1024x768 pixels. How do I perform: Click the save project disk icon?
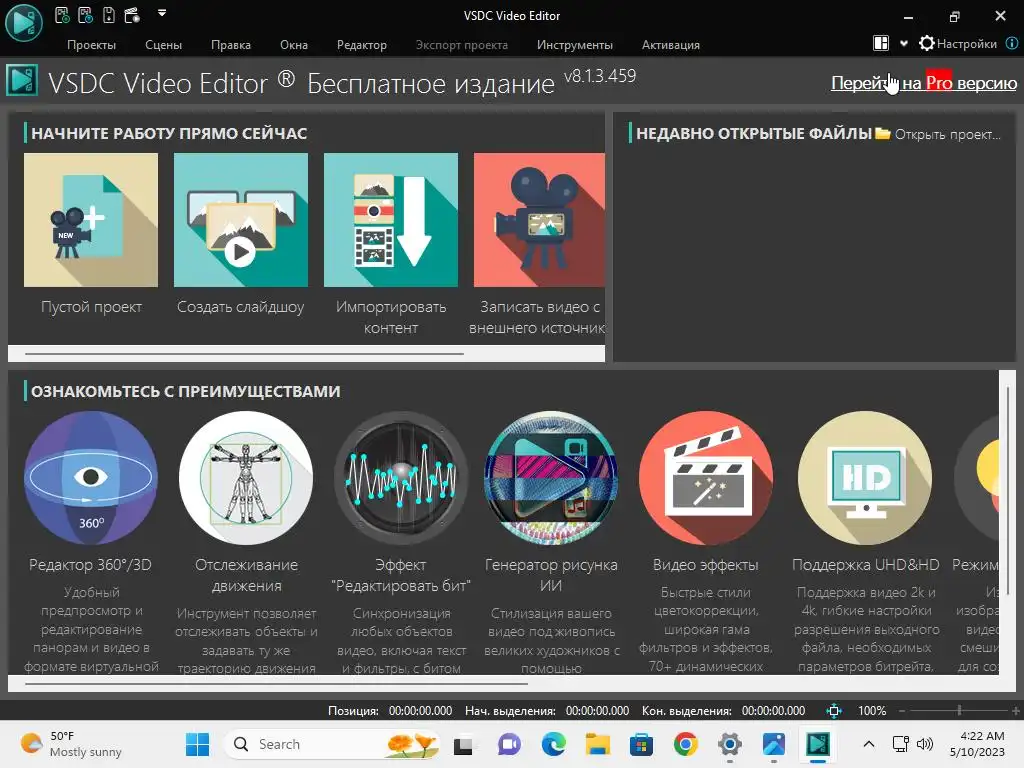[x=109, y=14]
